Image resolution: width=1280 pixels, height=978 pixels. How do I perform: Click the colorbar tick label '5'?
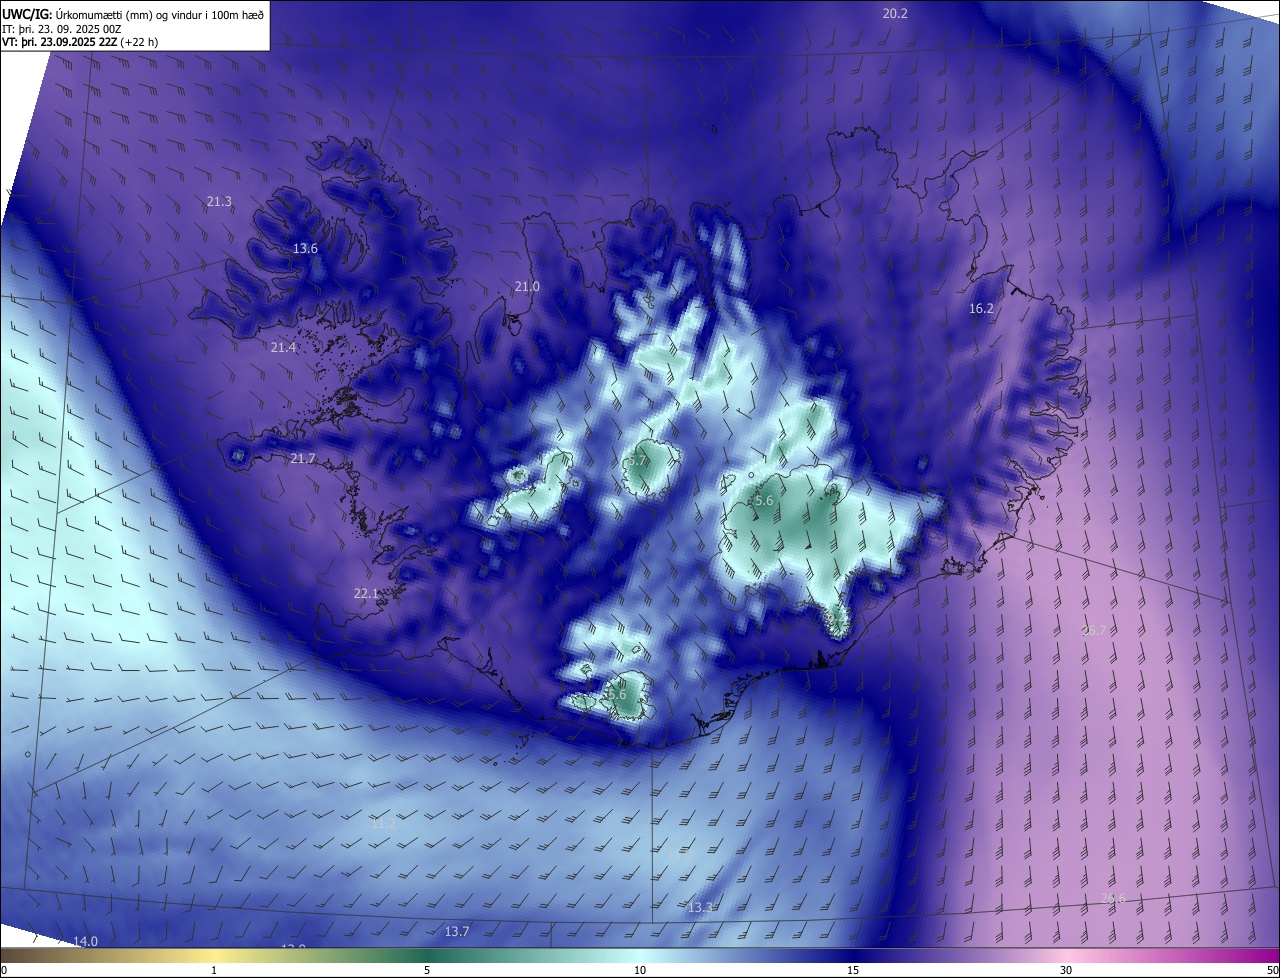pos(427,971)
